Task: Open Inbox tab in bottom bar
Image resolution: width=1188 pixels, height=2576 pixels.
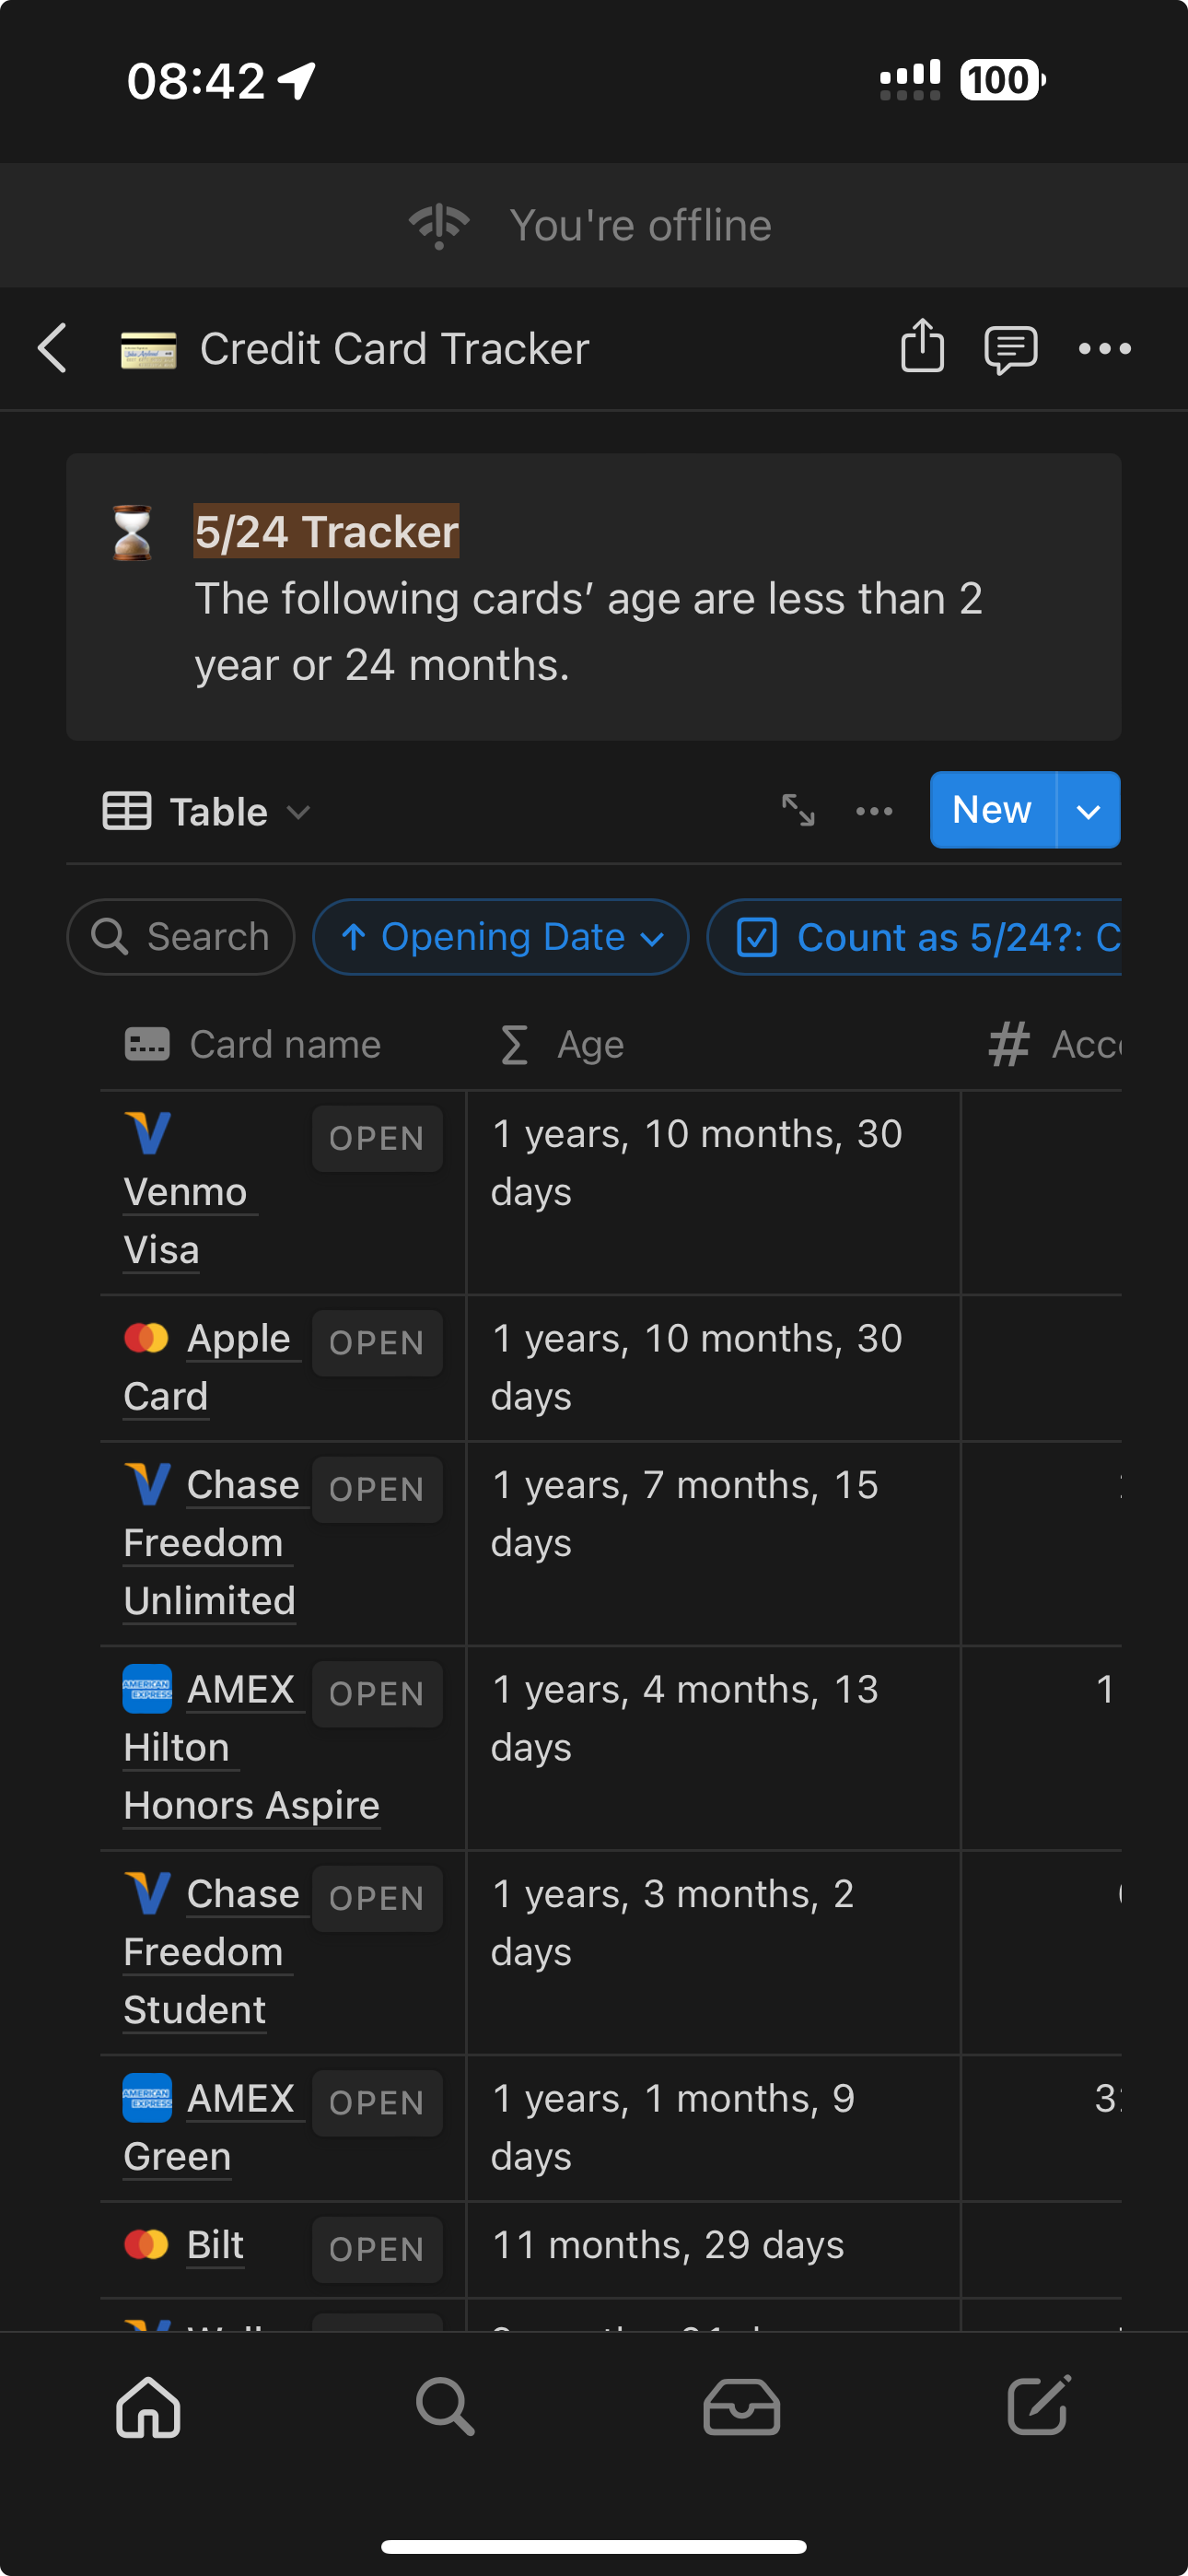Action: tap(741, 2408)
